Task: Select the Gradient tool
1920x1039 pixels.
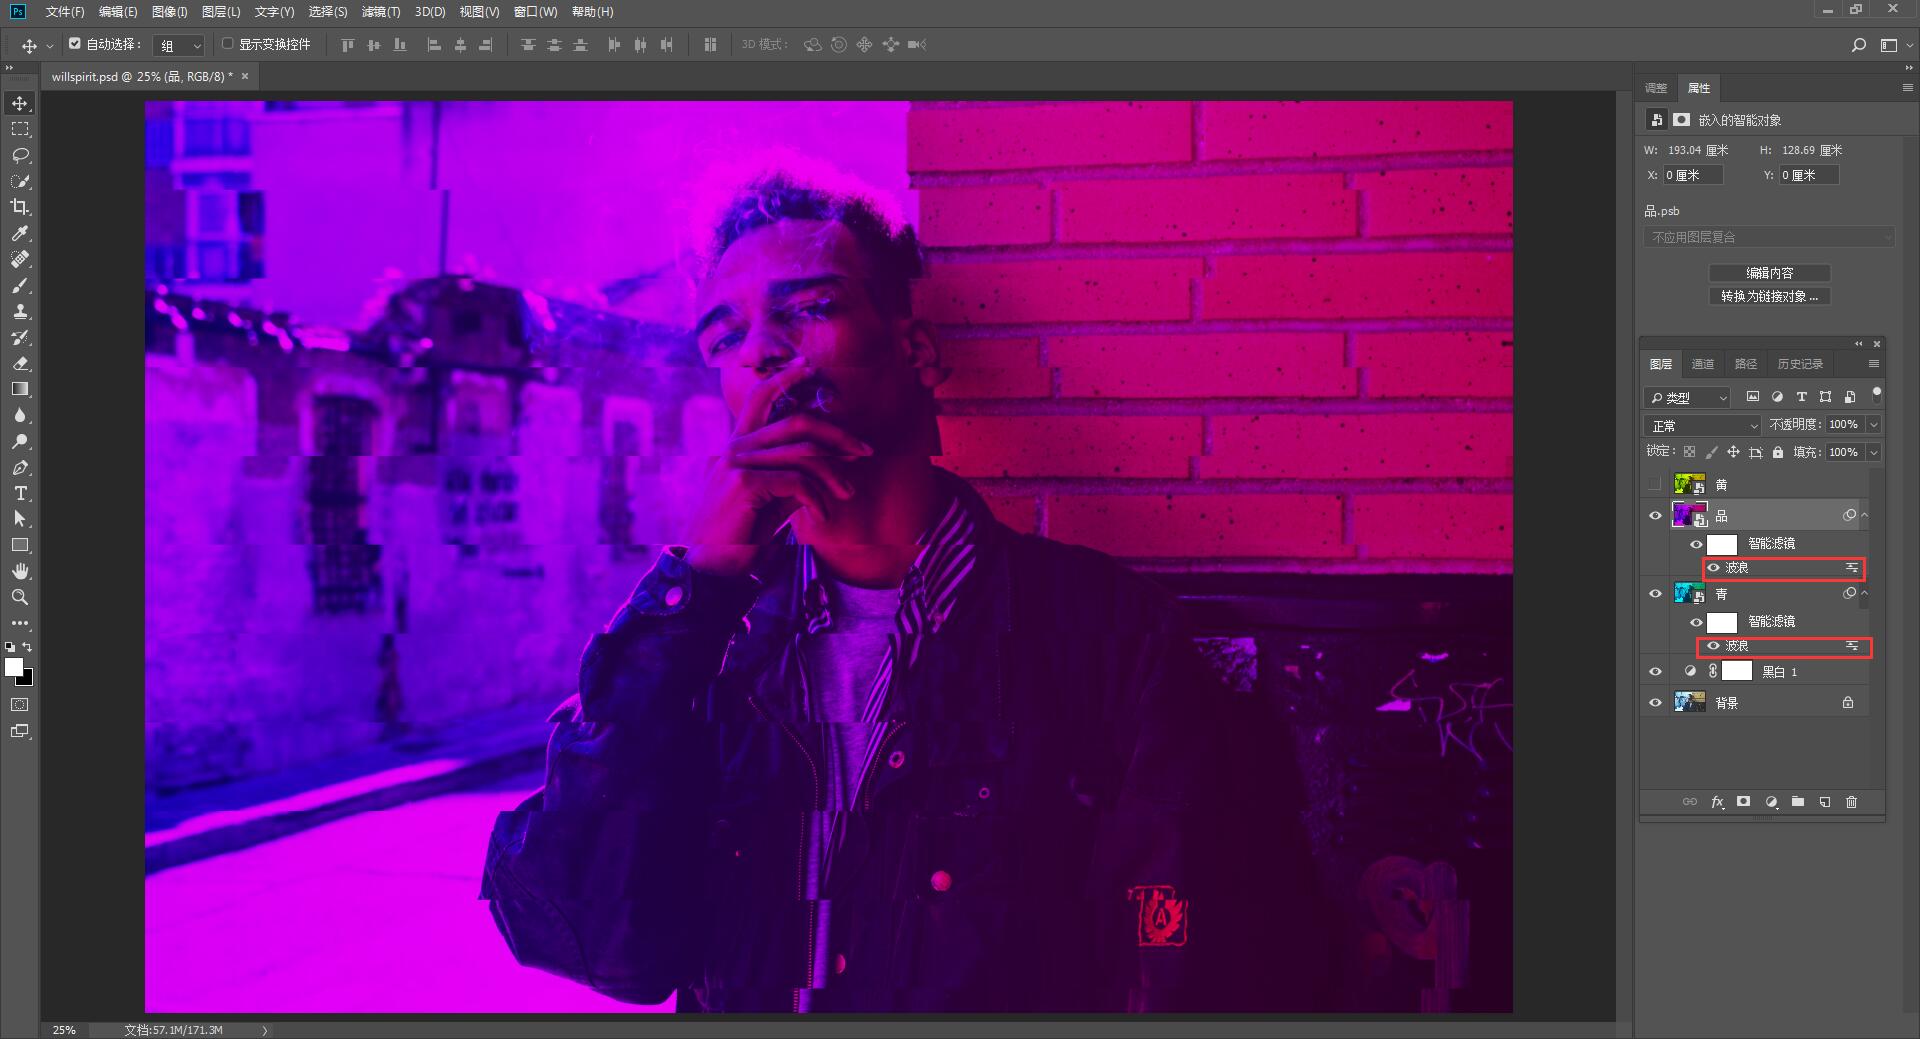Action: point(20,389)
